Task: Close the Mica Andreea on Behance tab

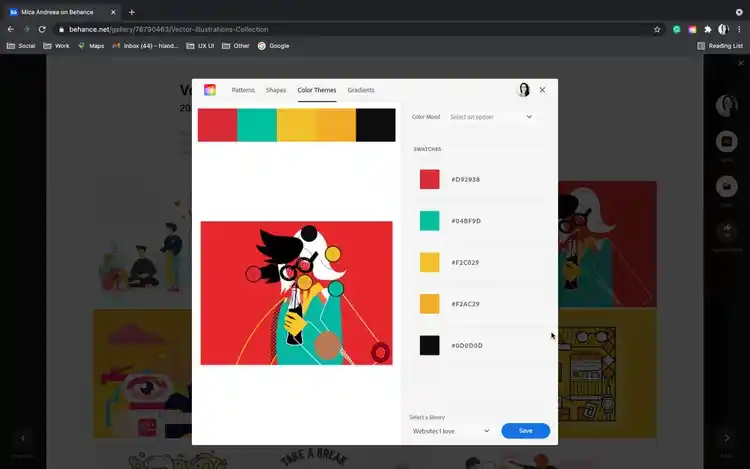Action: click(113, 12)
